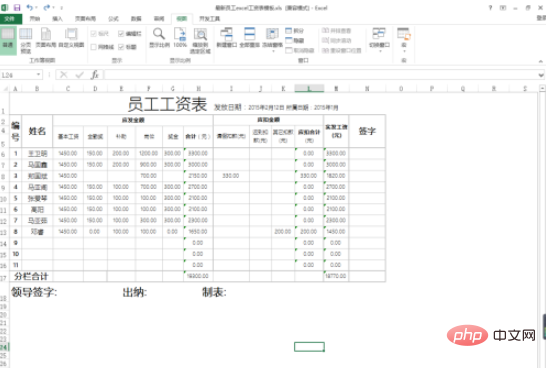The height and width of the screenshot is (368, 546).
Task: Open Customize Quick Access Toolbar dropdown
Action: pyautogui.click(x=62, y=8)
